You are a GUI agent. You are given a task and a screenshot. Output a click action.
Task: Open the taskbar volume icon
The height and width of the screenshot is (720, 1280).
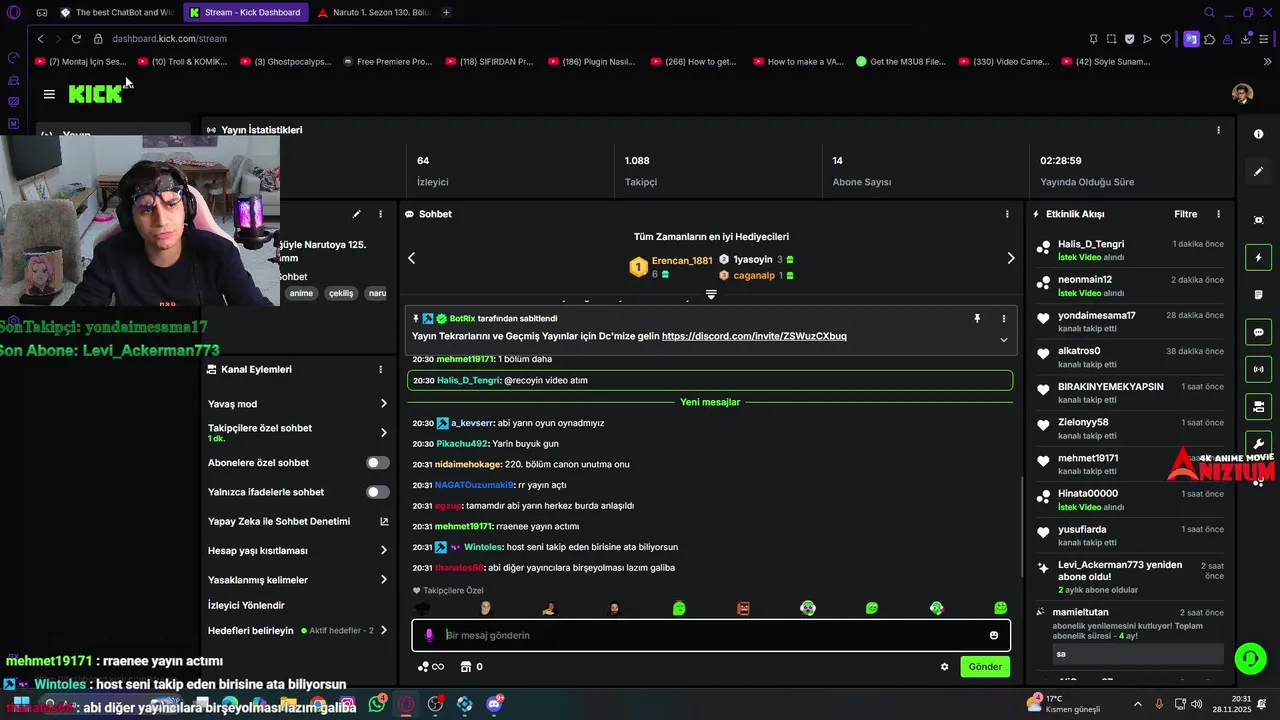[1197, 704]
